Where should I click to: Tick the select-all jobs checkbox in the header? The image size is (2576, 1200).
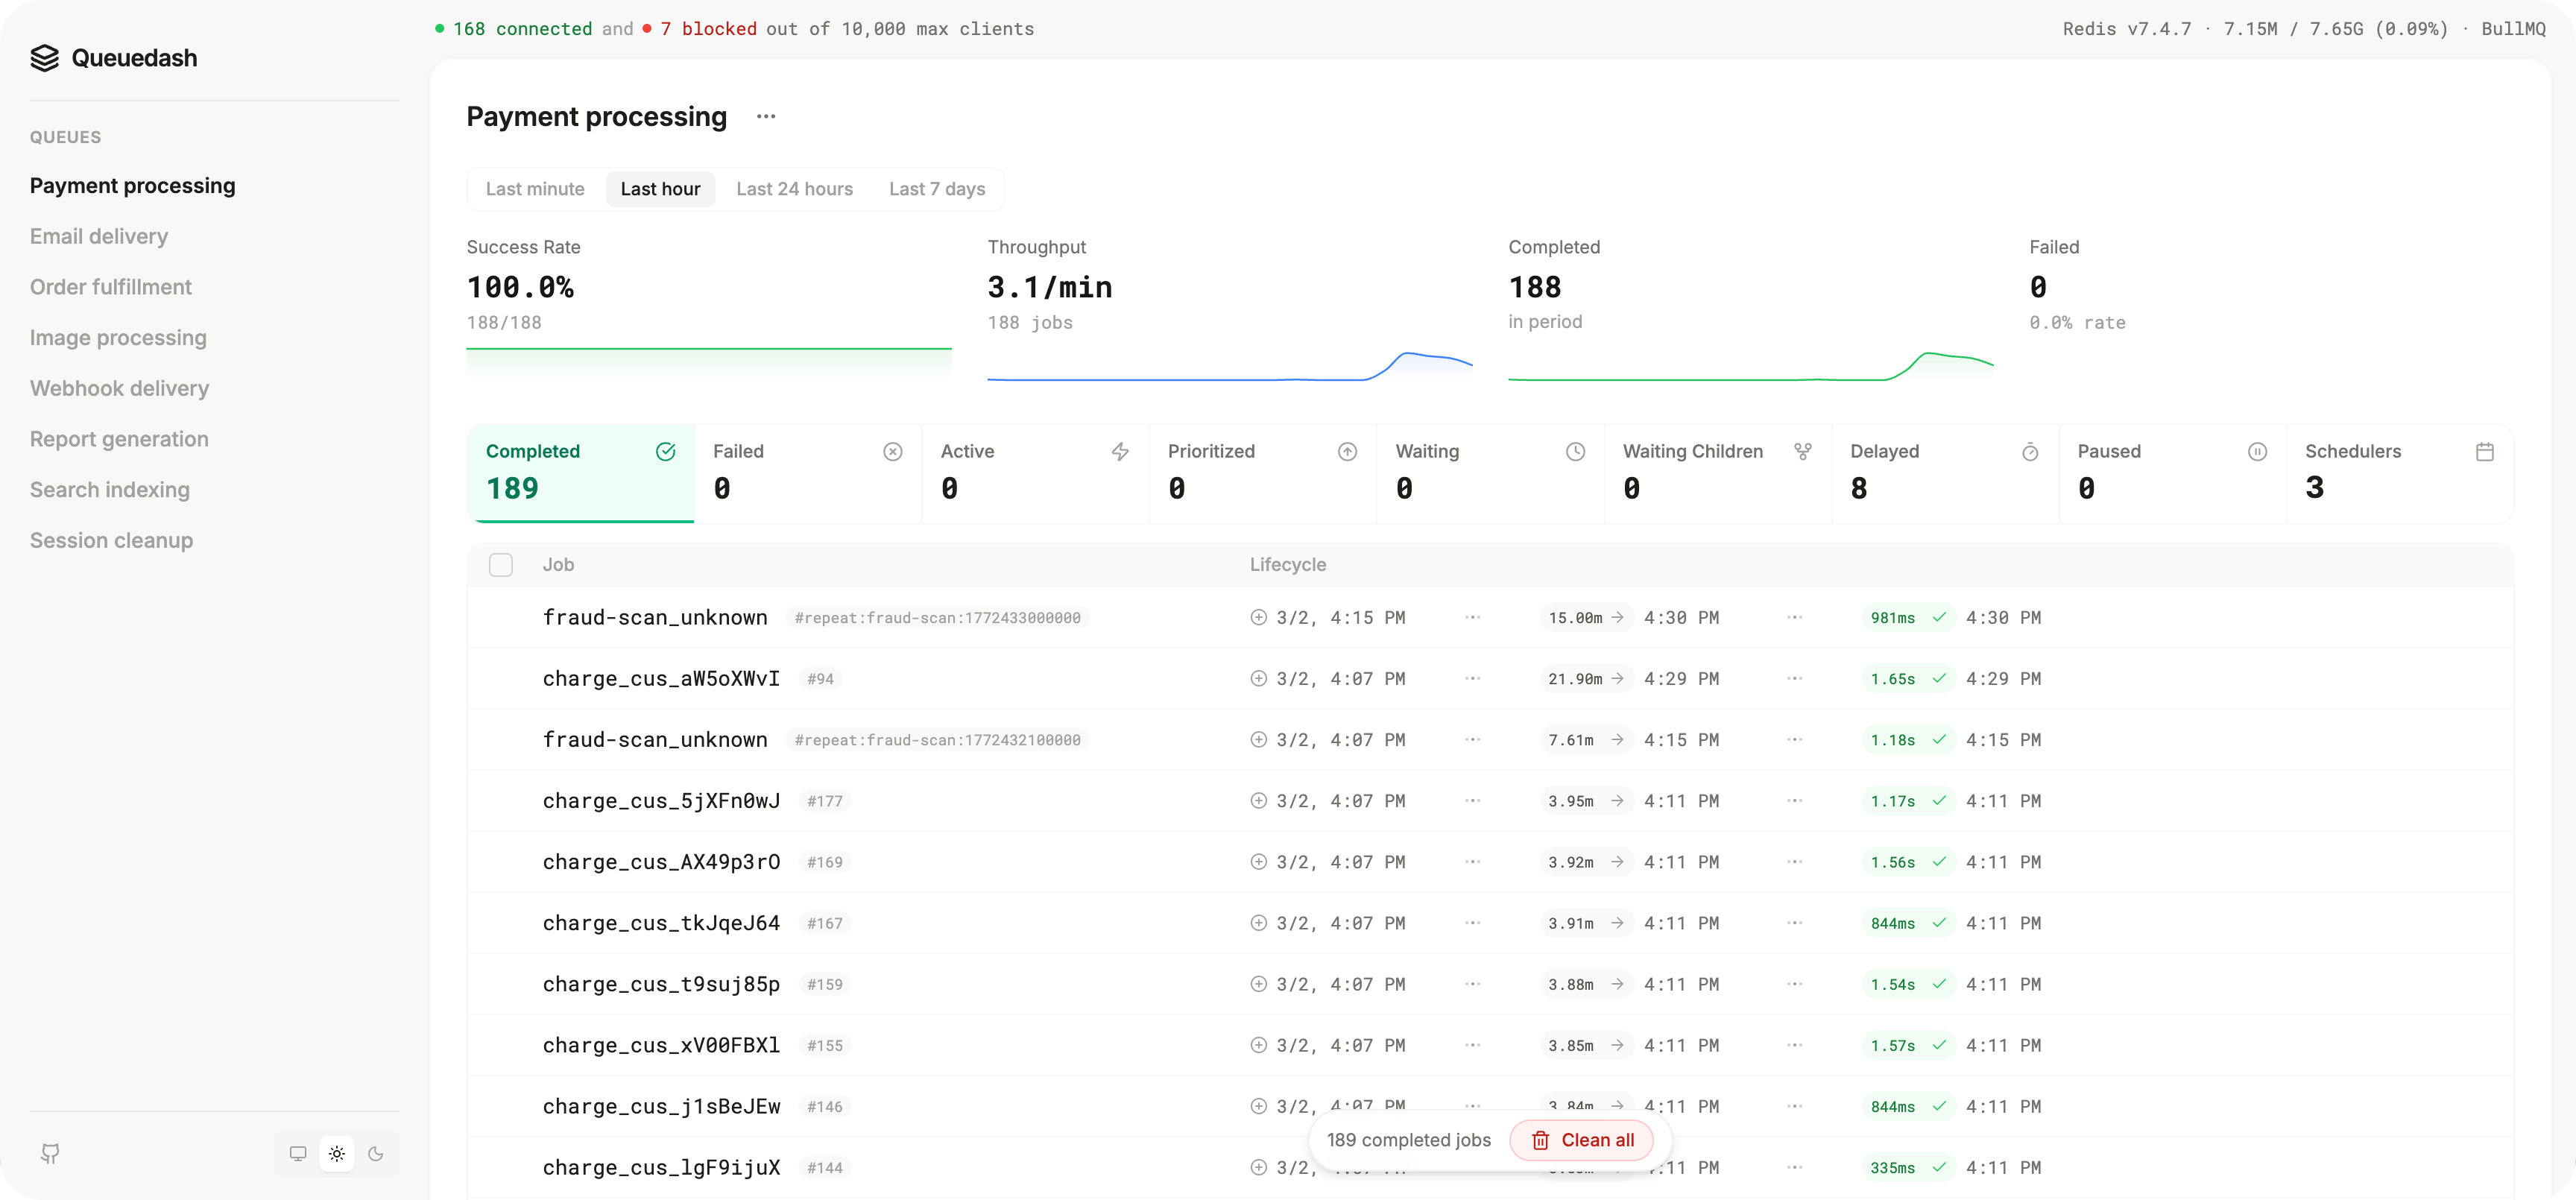click(x=501, y=565)
